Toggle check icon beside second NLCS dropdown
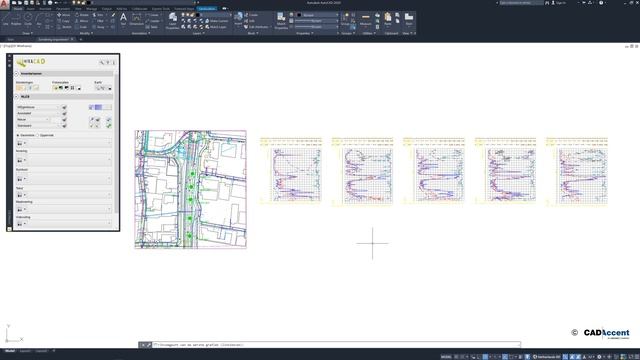The height and width of the screenshot is (360, 640). 64,113
